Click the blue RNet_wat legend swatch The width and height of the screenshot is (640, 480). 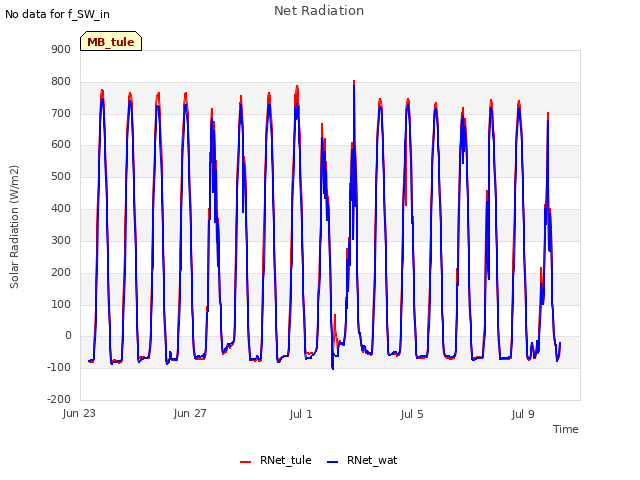333,462
